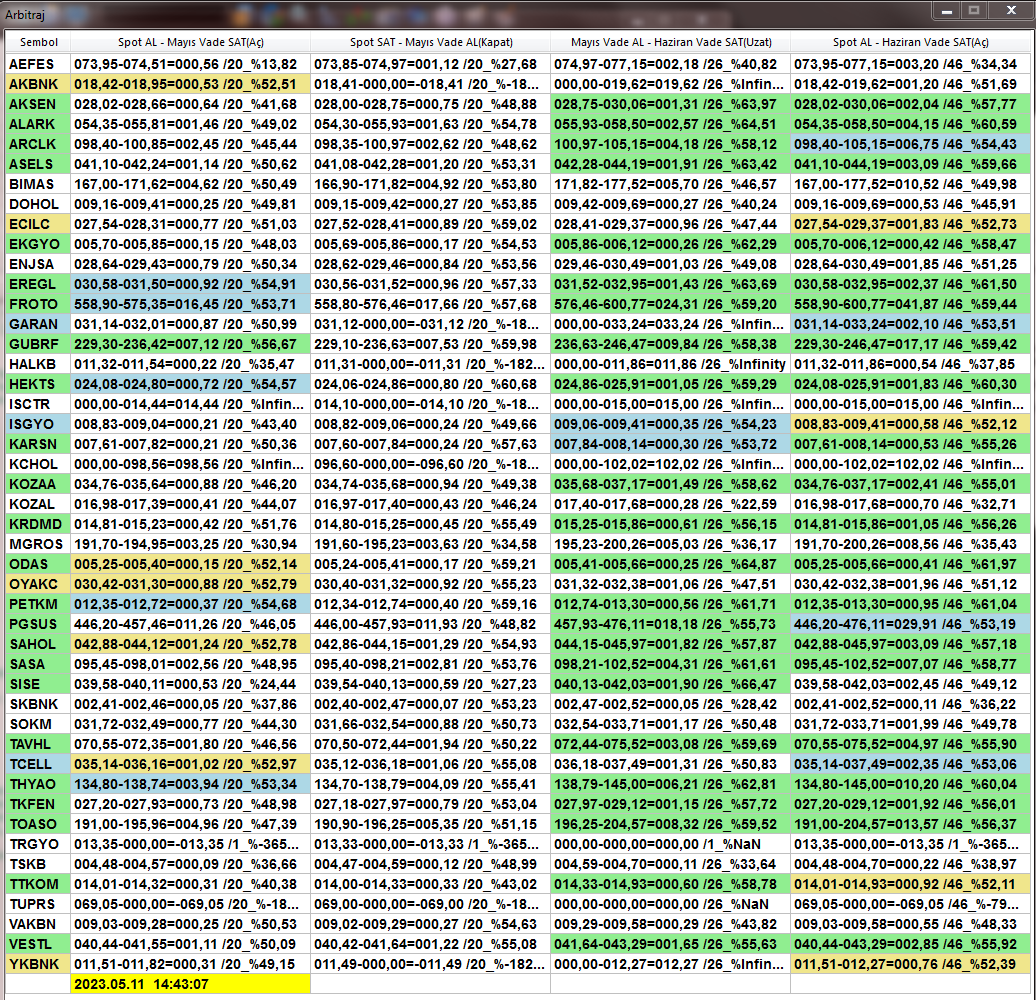Select the EREGL symbol cell
Image resolution: width=1036 pixels, height=1000 pixels.
pos(38,284)
